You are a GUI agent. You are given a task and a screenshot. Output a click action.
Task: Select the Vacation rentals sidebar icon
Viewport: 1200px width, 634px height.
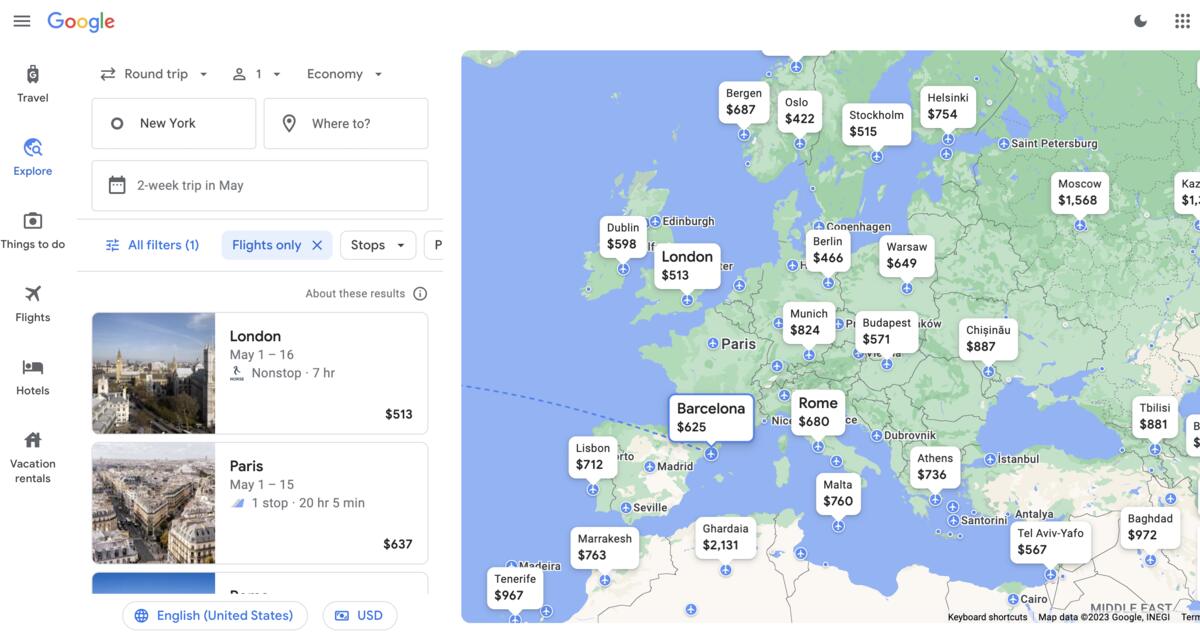tap(32, 450)
